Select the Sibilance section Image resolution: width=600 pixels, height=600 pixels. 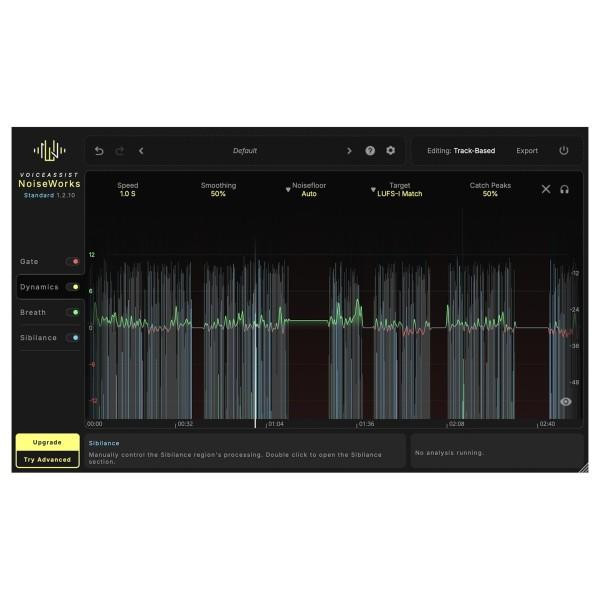[38, 338]
